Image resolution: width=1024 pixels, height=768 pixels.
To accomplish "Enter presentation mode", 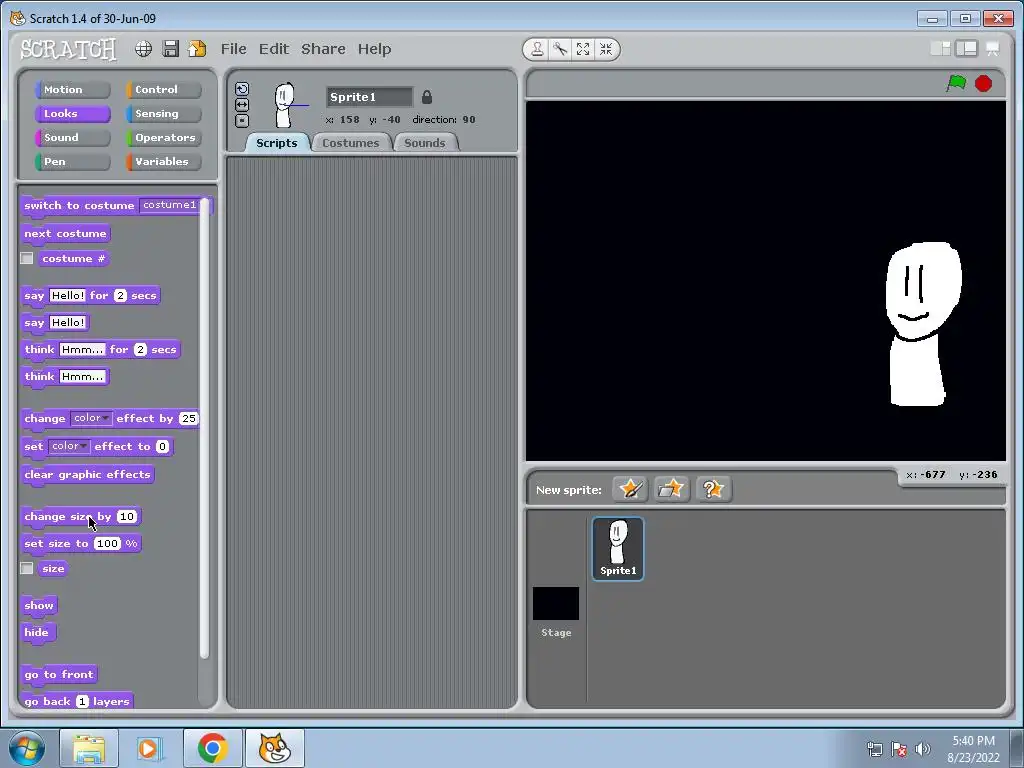I will tap(993, 49).
